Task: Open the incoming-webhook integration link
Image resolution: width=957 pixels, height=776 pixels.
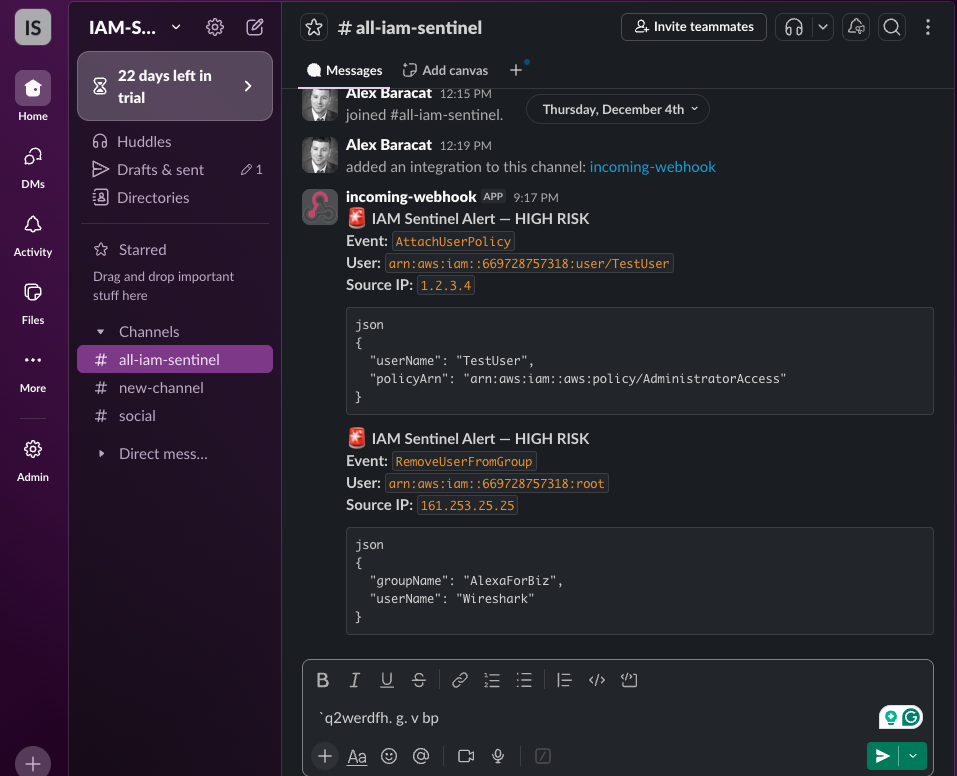Action: point(652,167)
